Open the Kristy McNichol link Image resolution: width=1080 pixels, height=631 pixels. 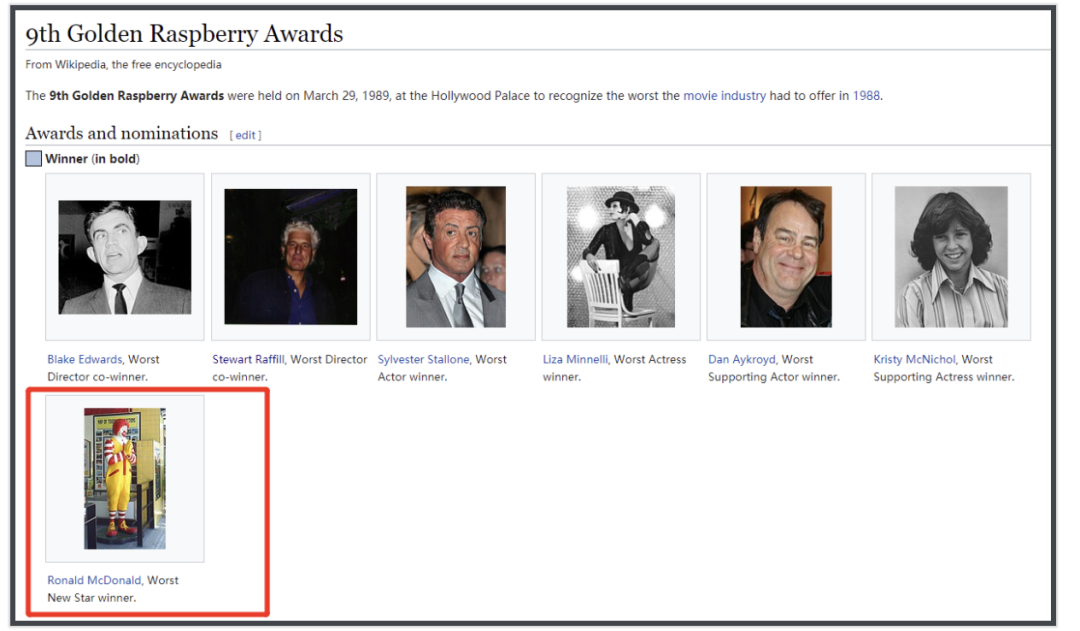pos(914,359)
